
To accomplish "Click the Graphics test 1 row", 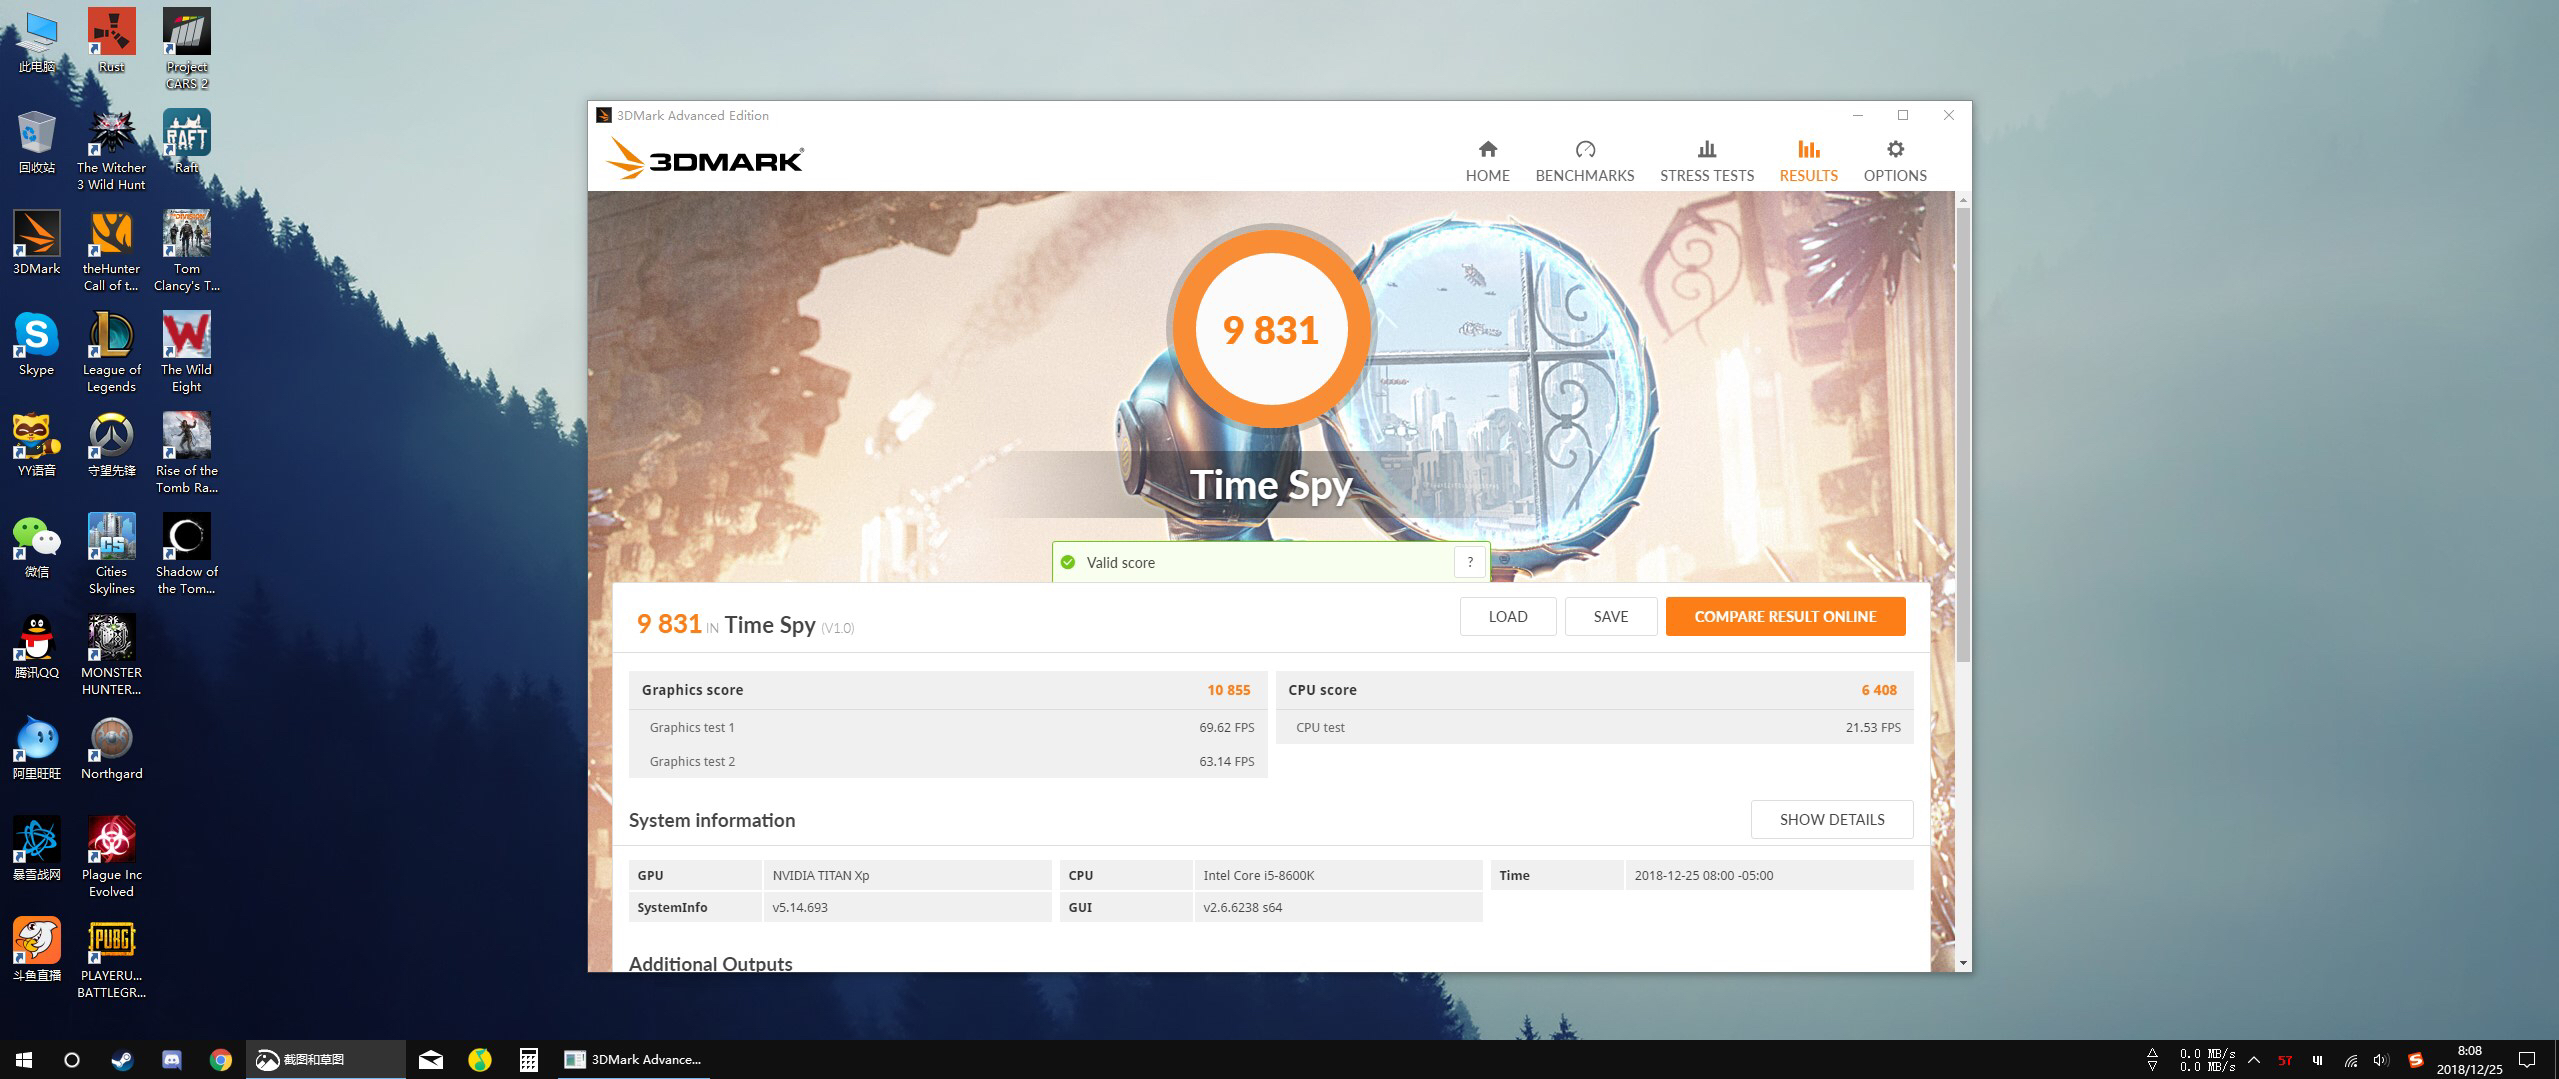I will (x=948, y=727).
